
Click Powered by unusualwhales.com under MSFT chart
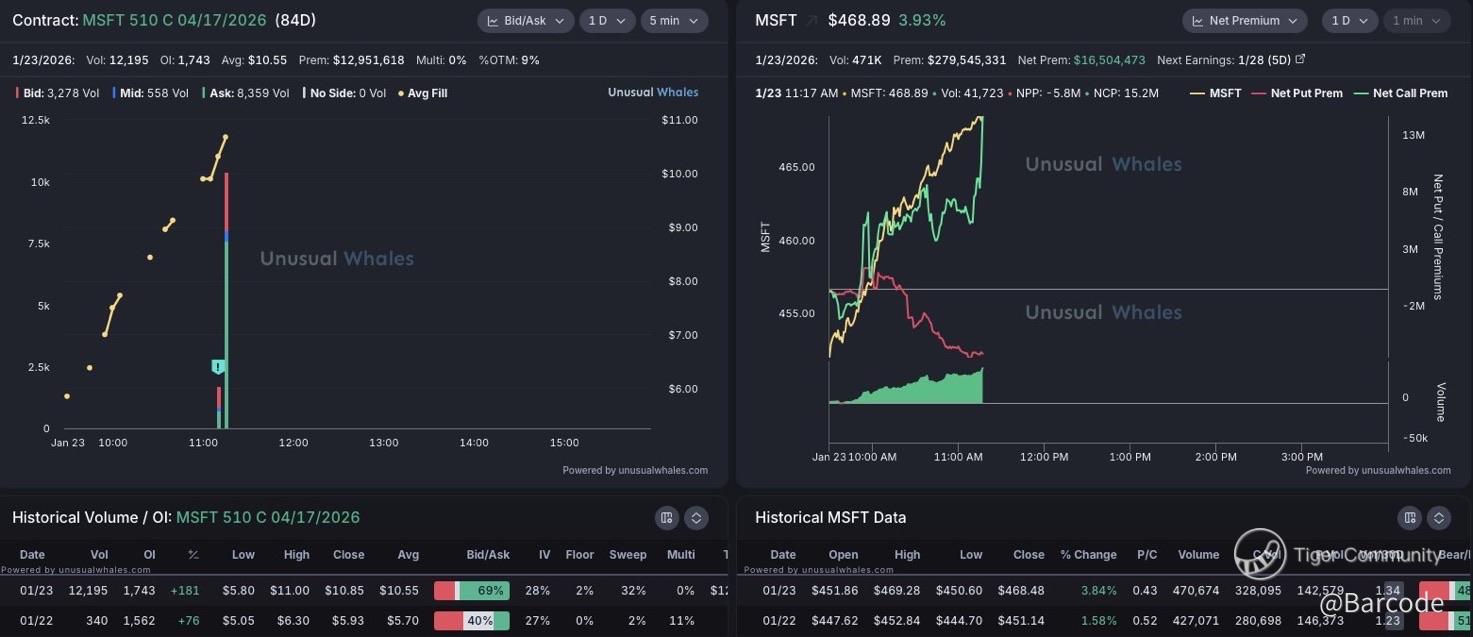[x=1378, y=470]
